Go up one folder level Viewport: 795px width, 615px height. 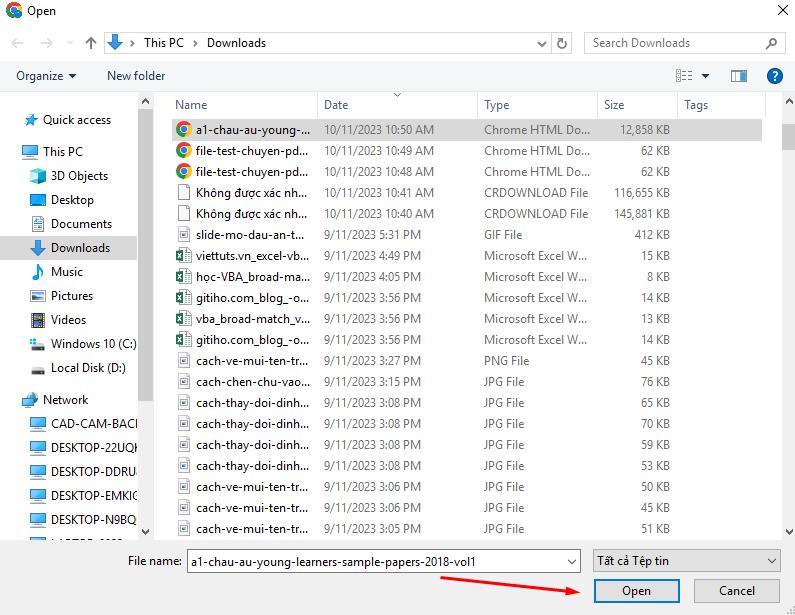[x=91, y=43]
